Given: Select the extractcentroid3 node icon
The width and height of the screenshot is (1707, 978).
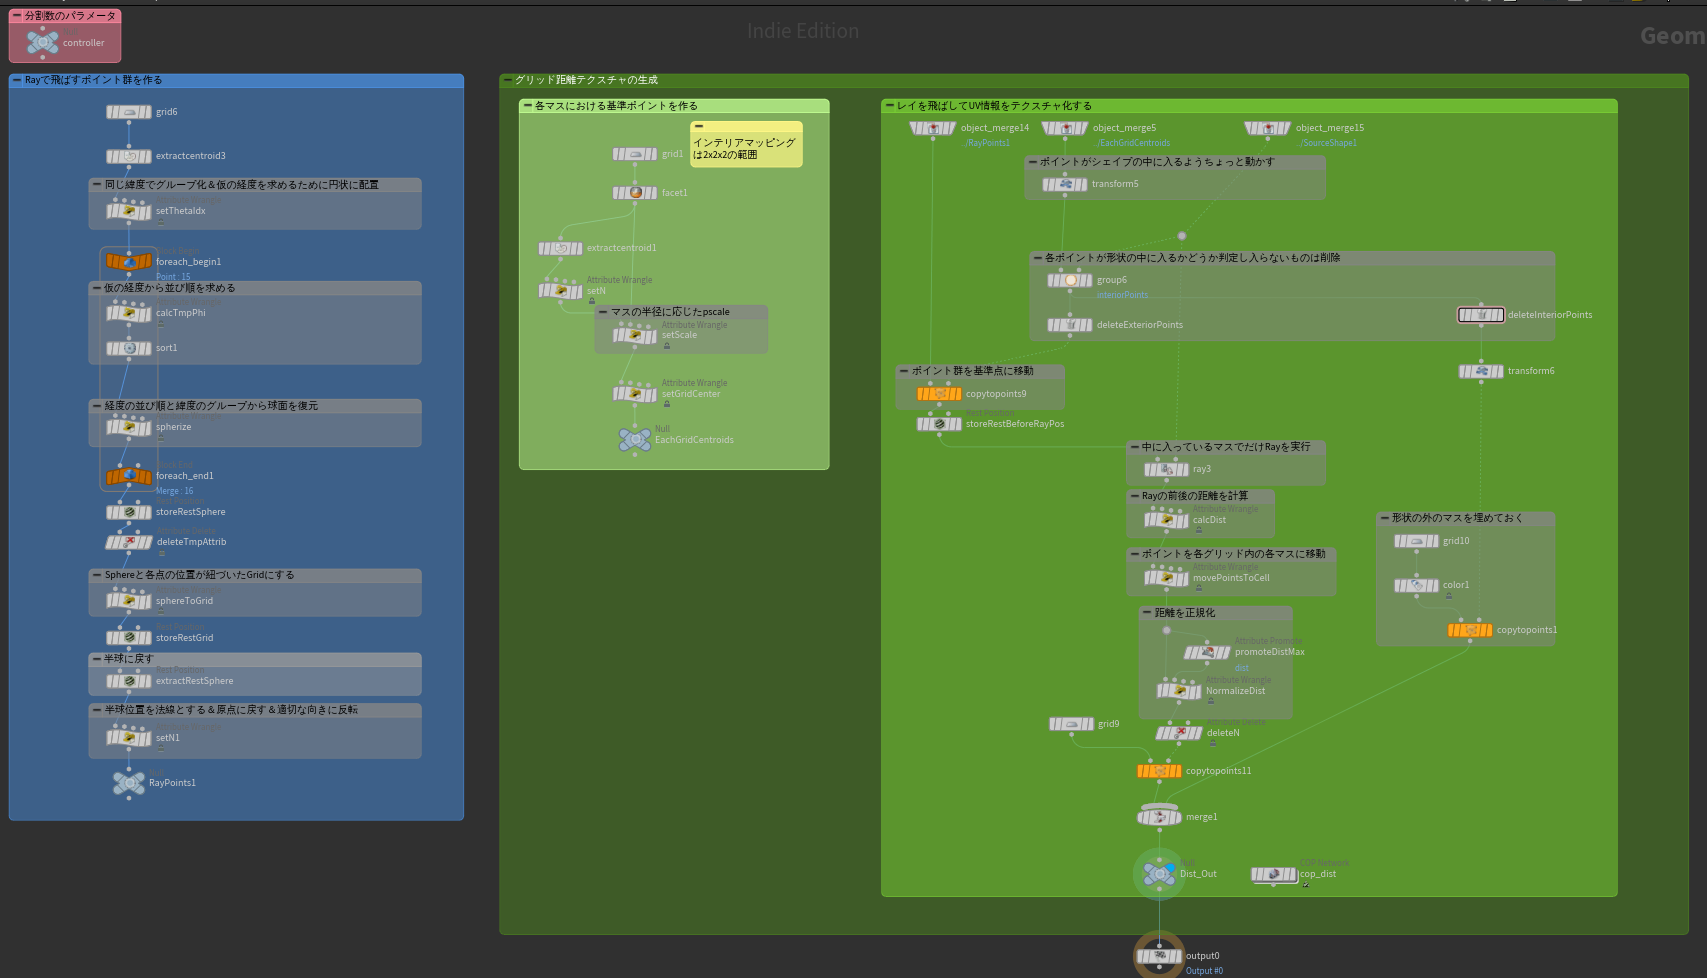Looking at the screenshot, I should 129,156.
